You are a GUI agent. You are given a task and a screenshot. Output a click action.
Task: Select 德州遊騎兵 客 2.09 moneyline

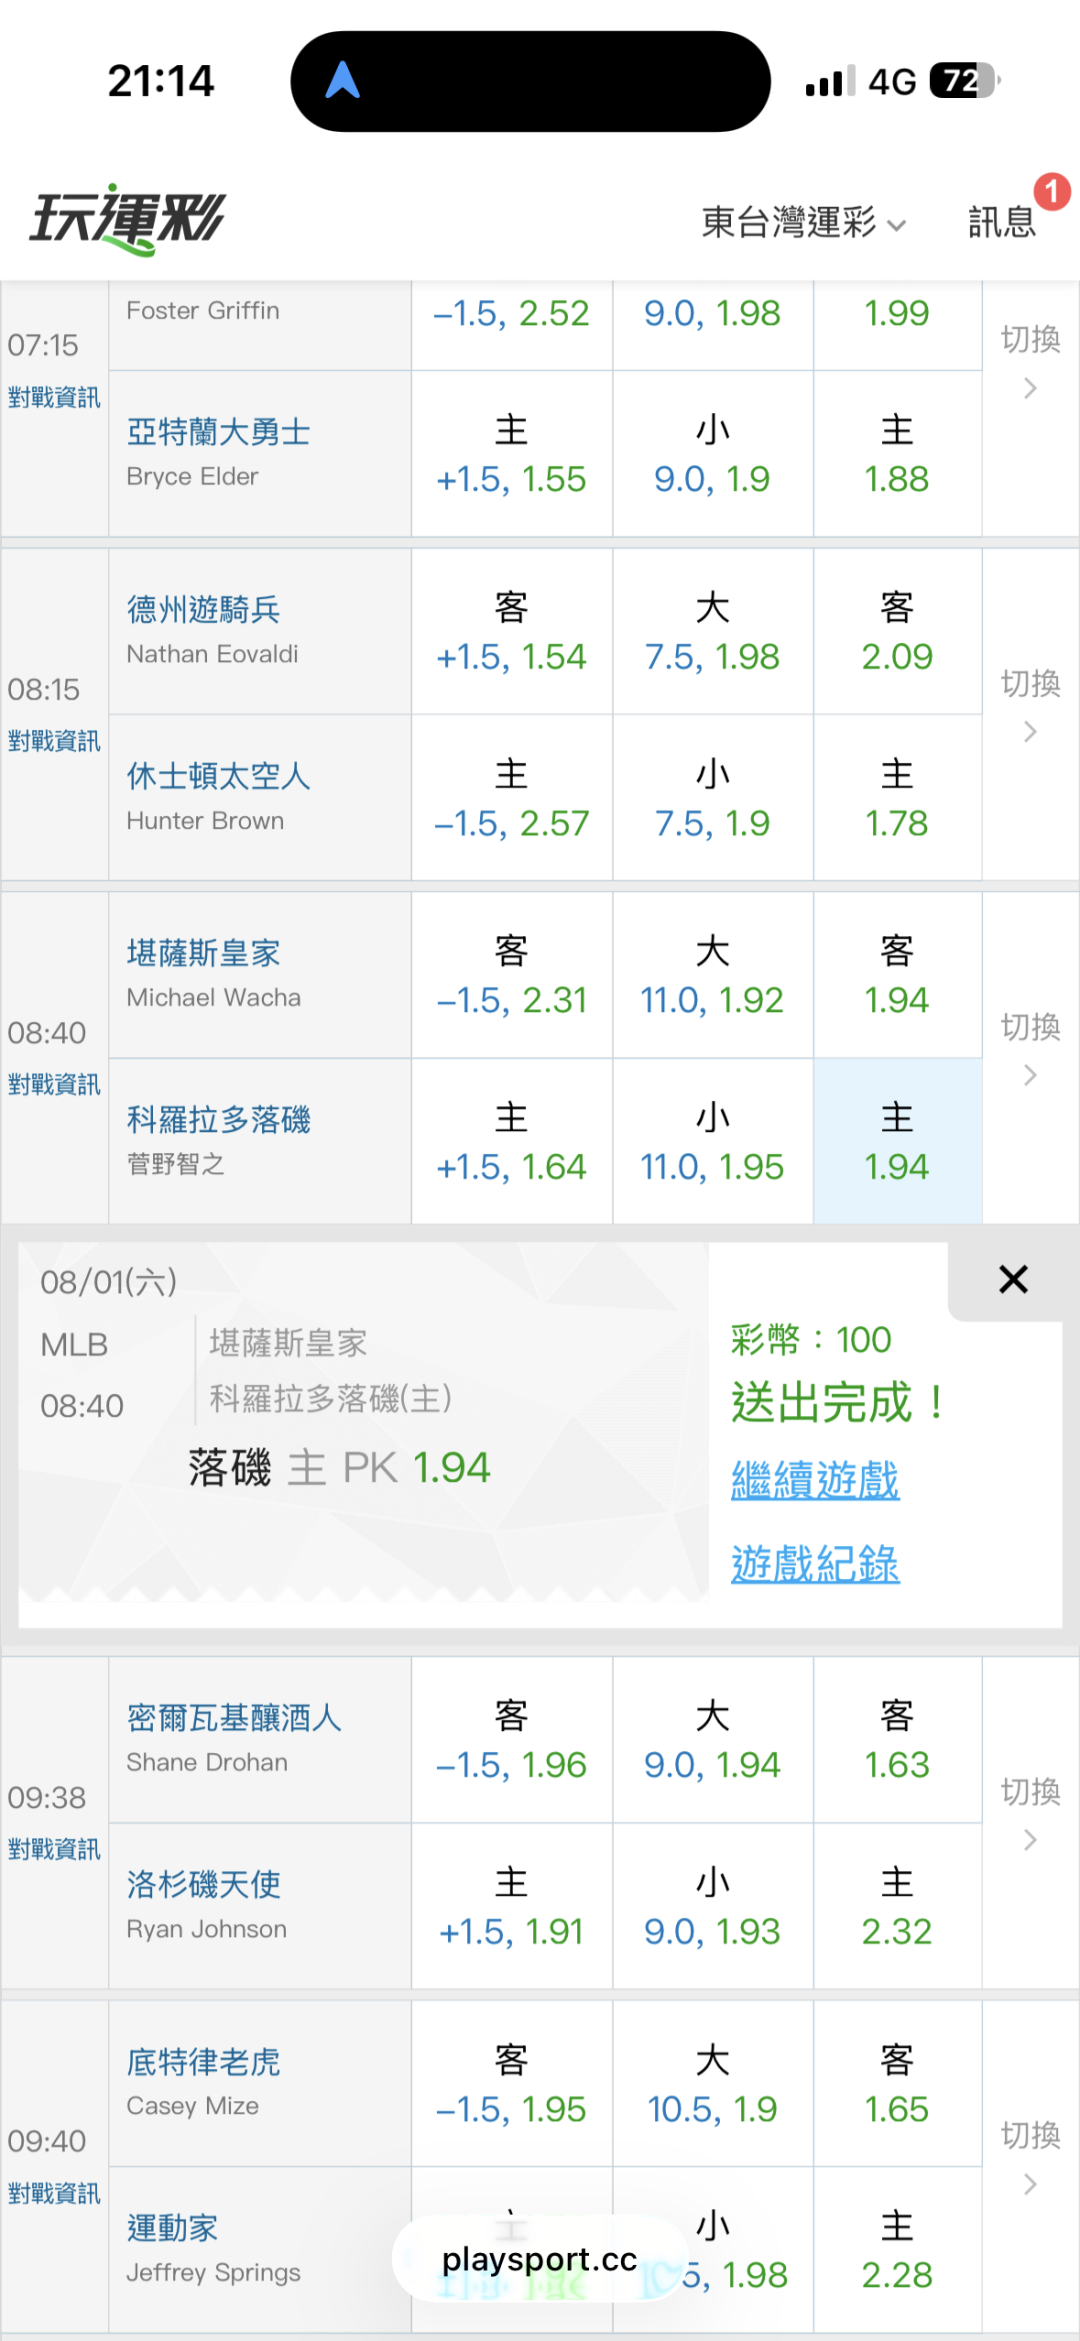[x=897, y=632]
